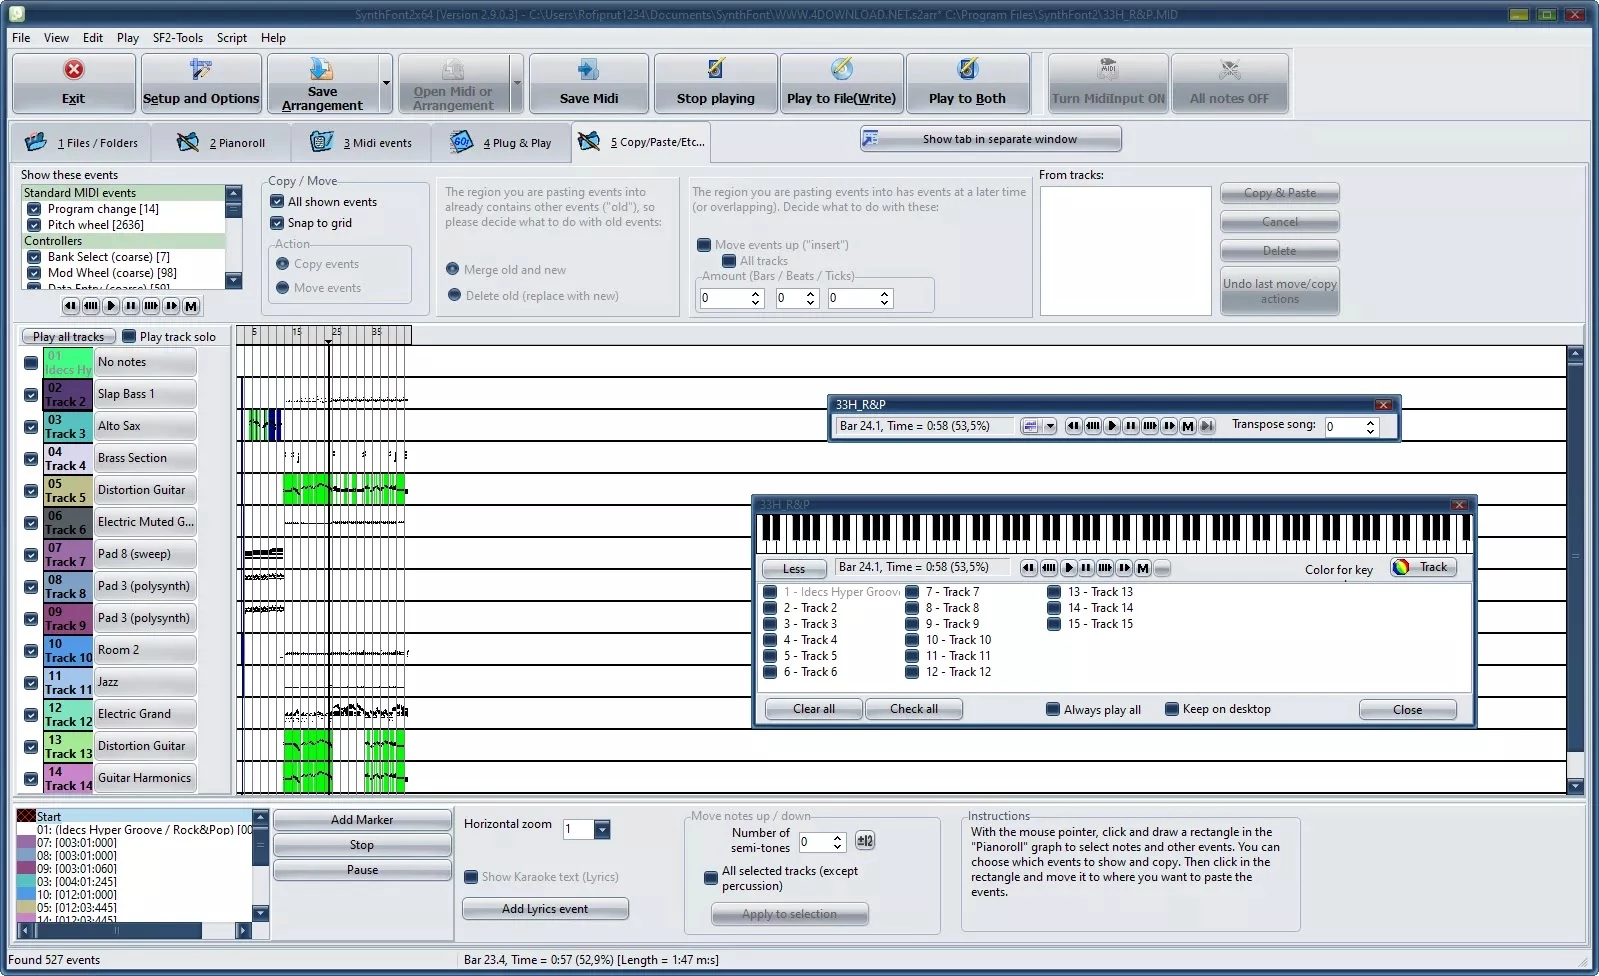
Task: Enable the Play track solo checkbox
Action: coord(129,337)
